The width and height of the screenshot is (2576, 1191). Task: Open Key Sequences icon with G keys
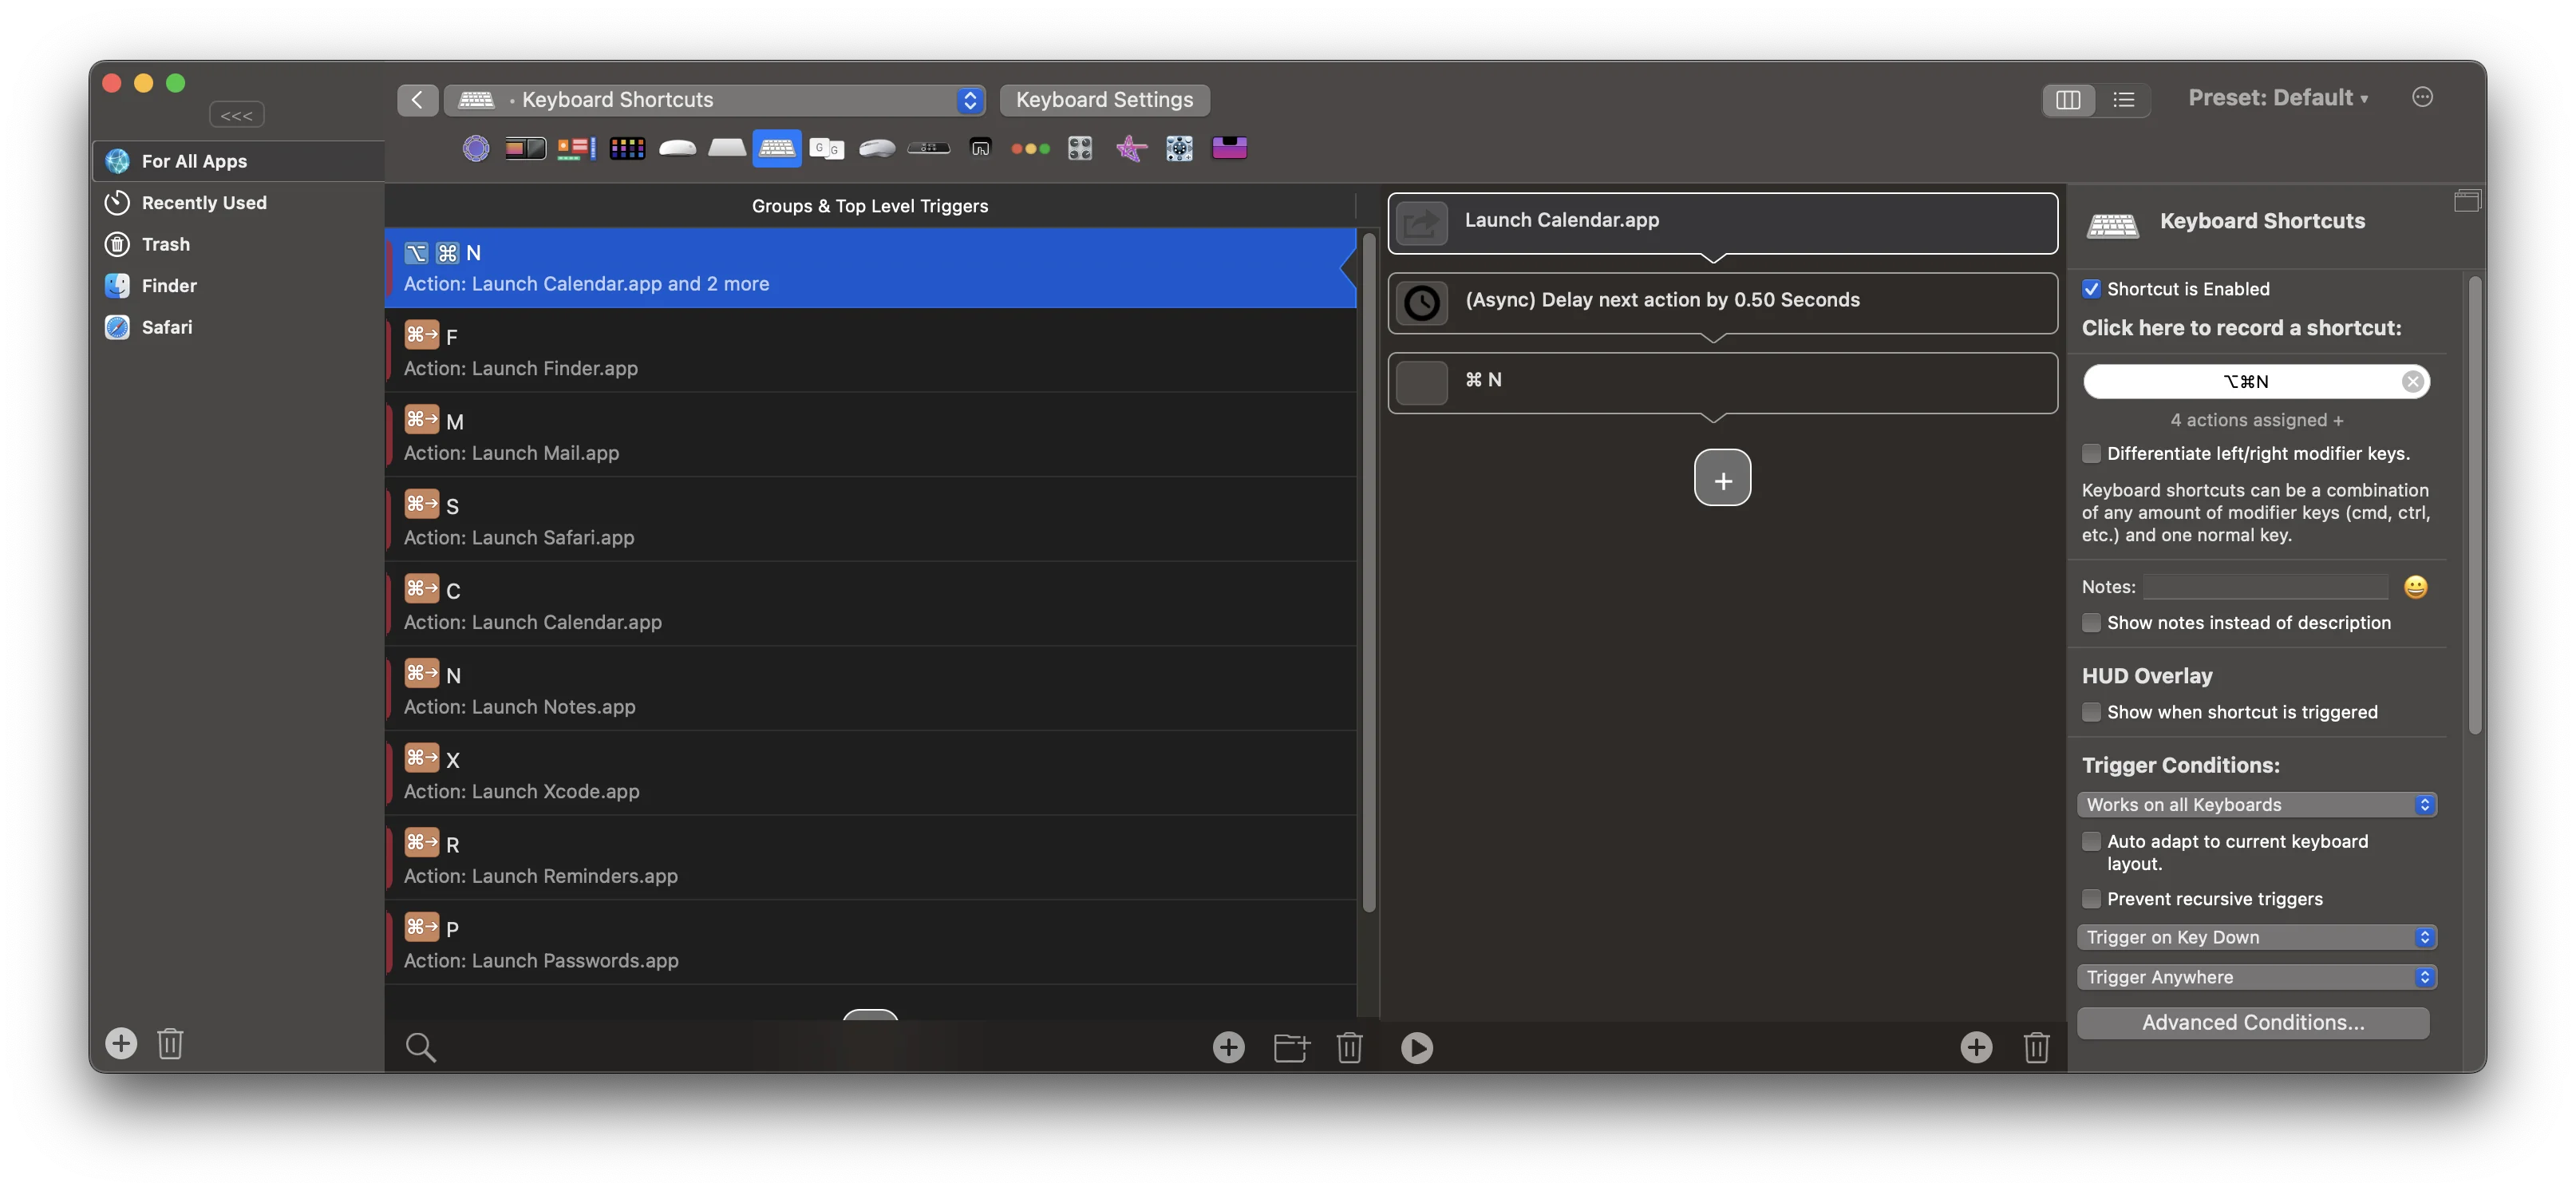[827, 149]
